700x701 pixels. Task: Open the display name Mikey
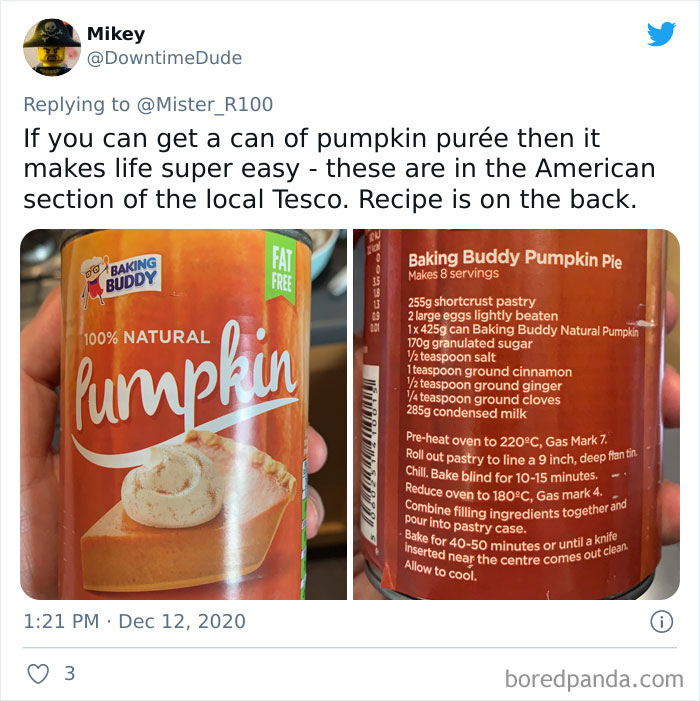click(x=116, y=34)
